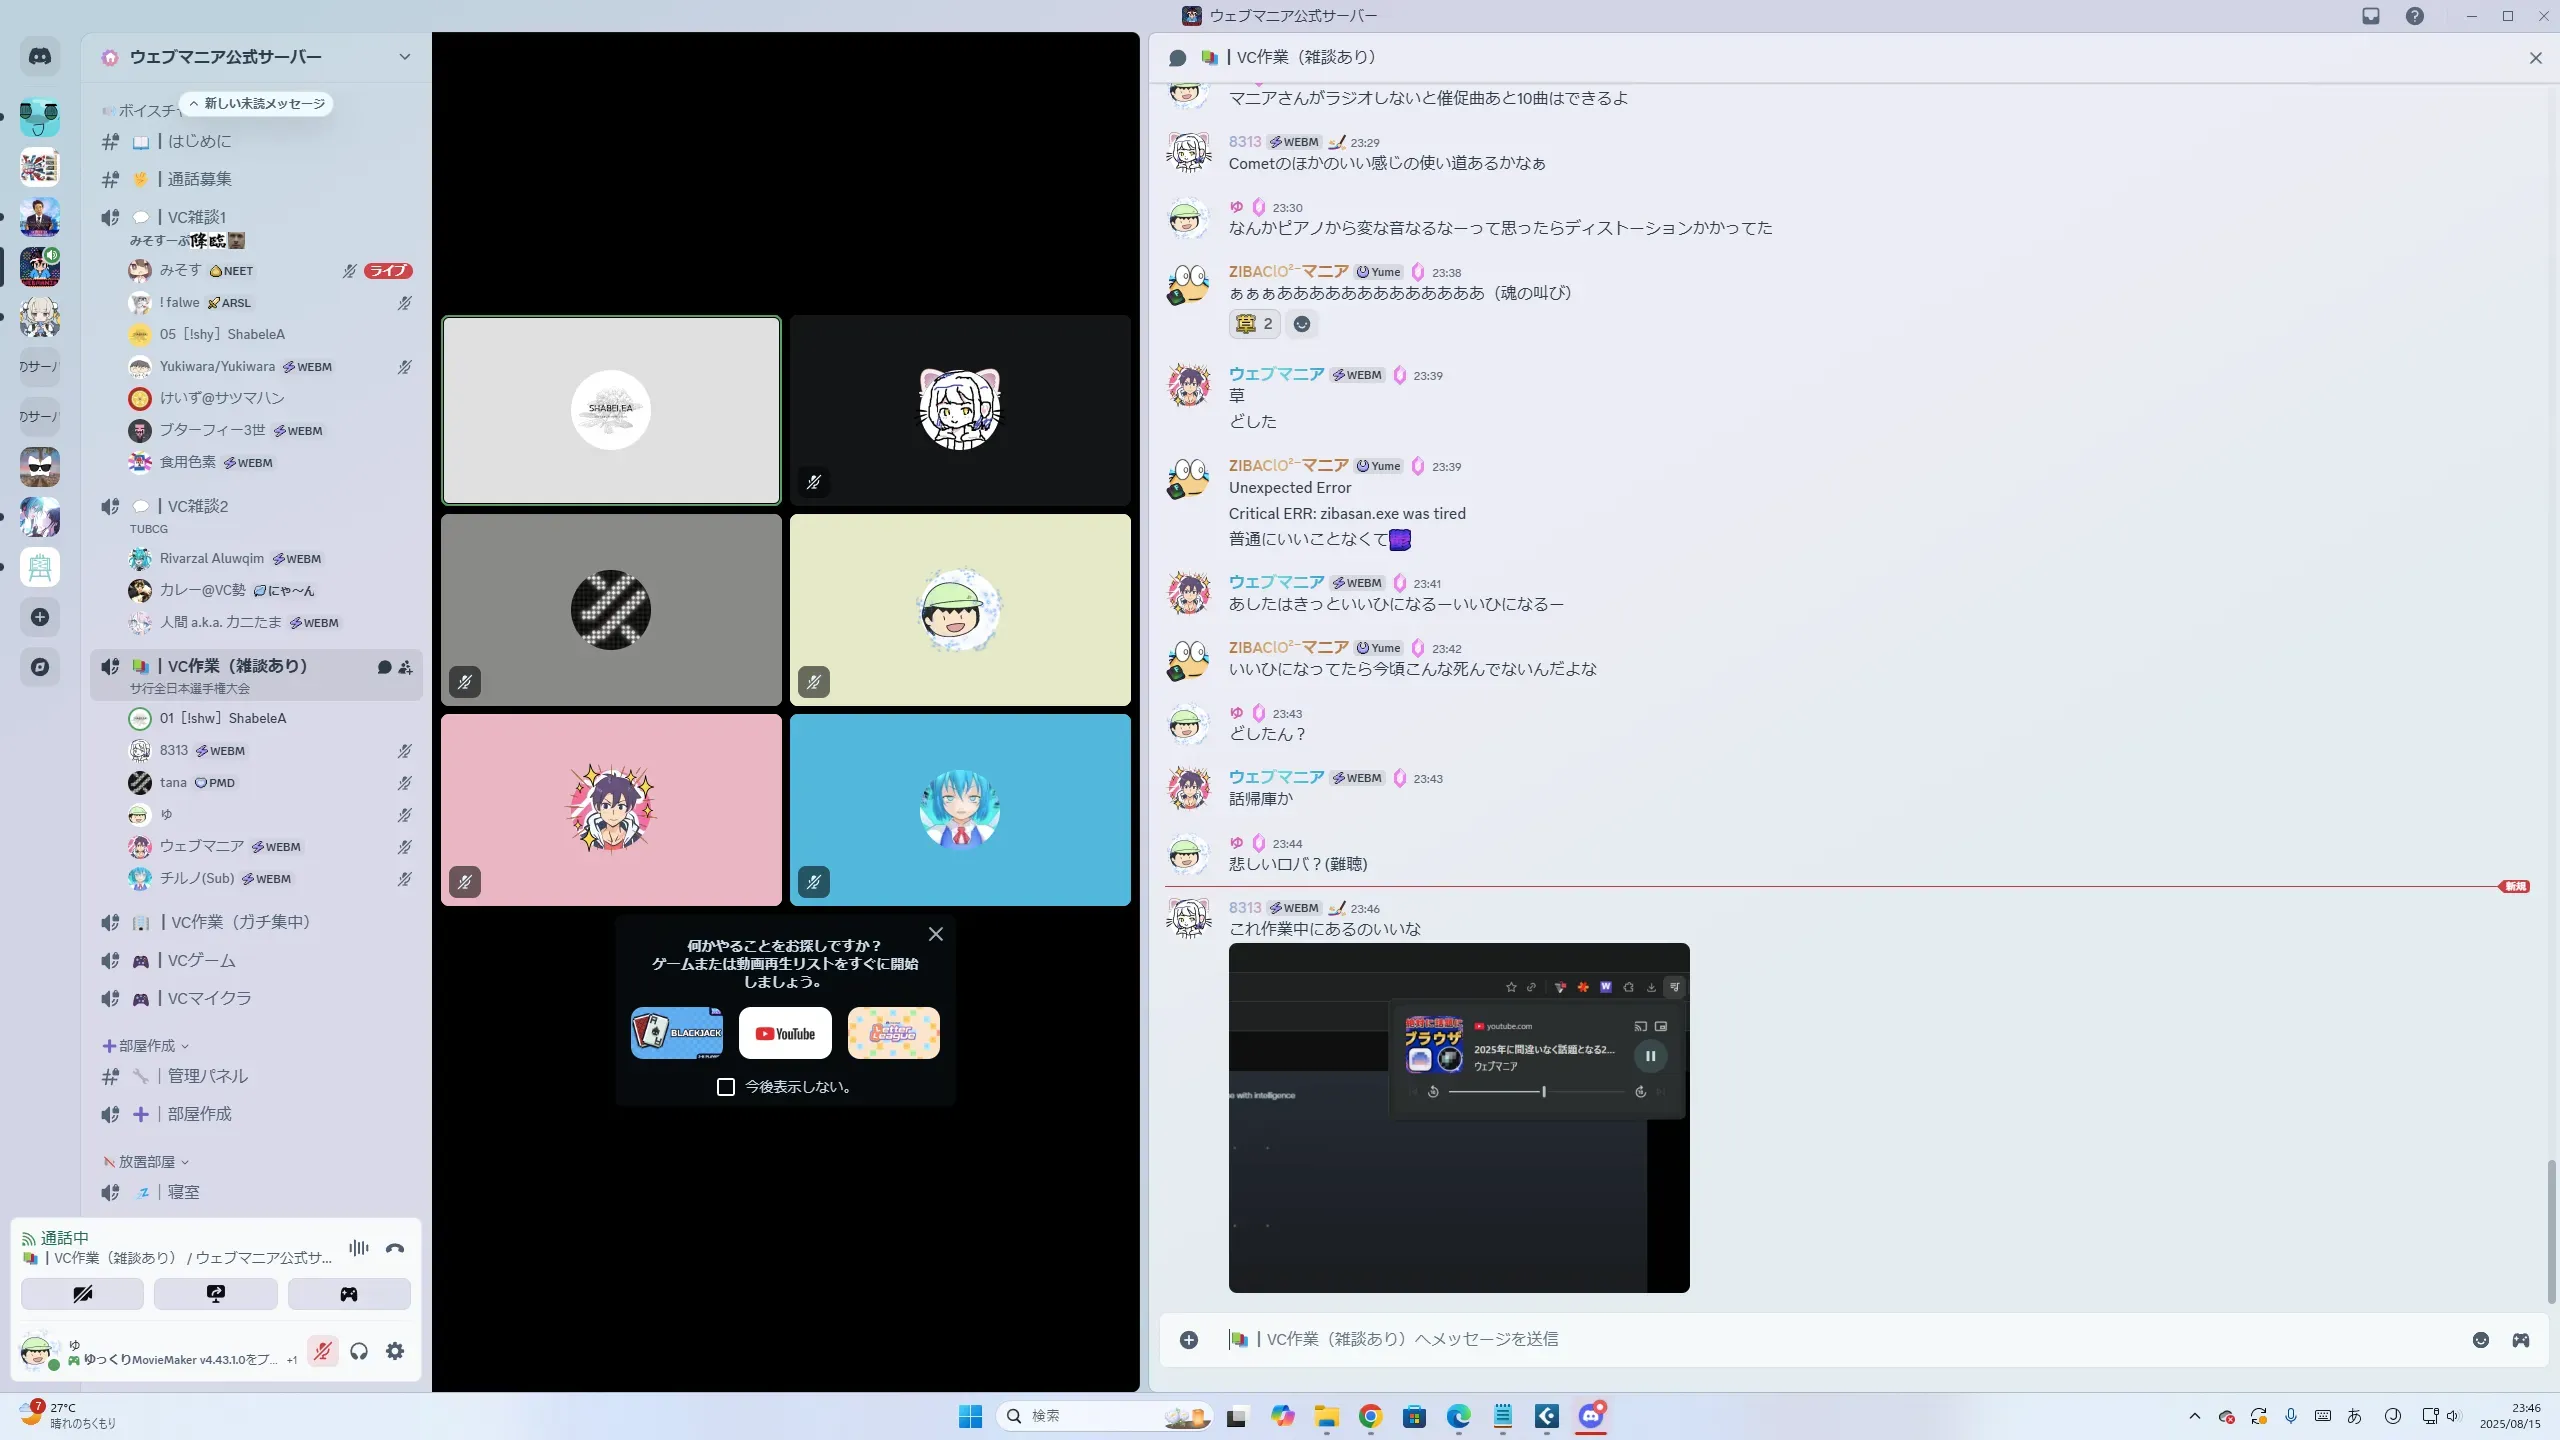Screen dimensions: 2560x1440
Task: Collapse the 放置部屋 category
Action: pos(146,1162)
